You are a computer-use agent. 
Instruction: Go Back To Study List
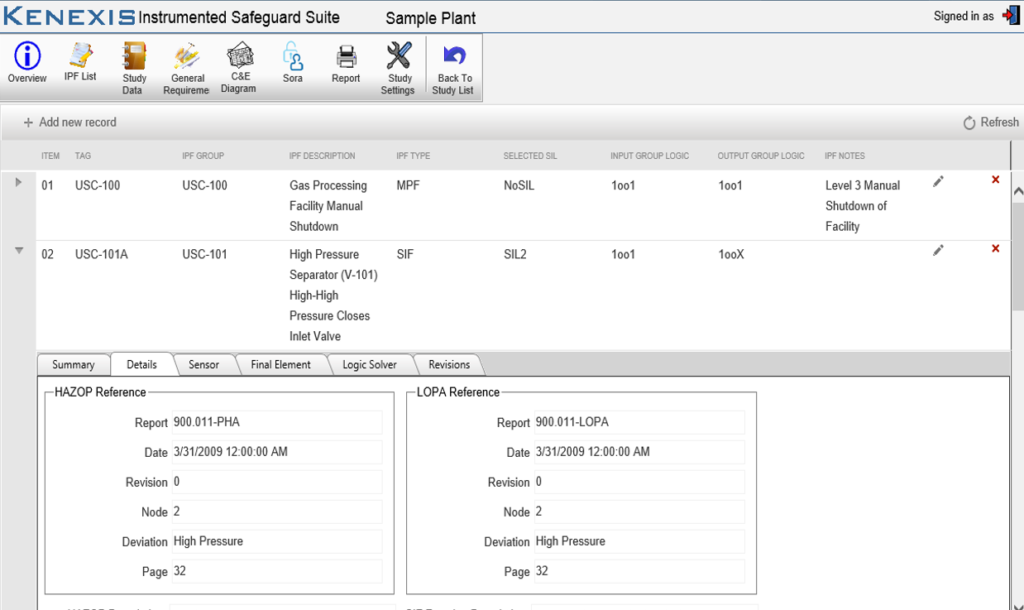[x=454, y=68]
